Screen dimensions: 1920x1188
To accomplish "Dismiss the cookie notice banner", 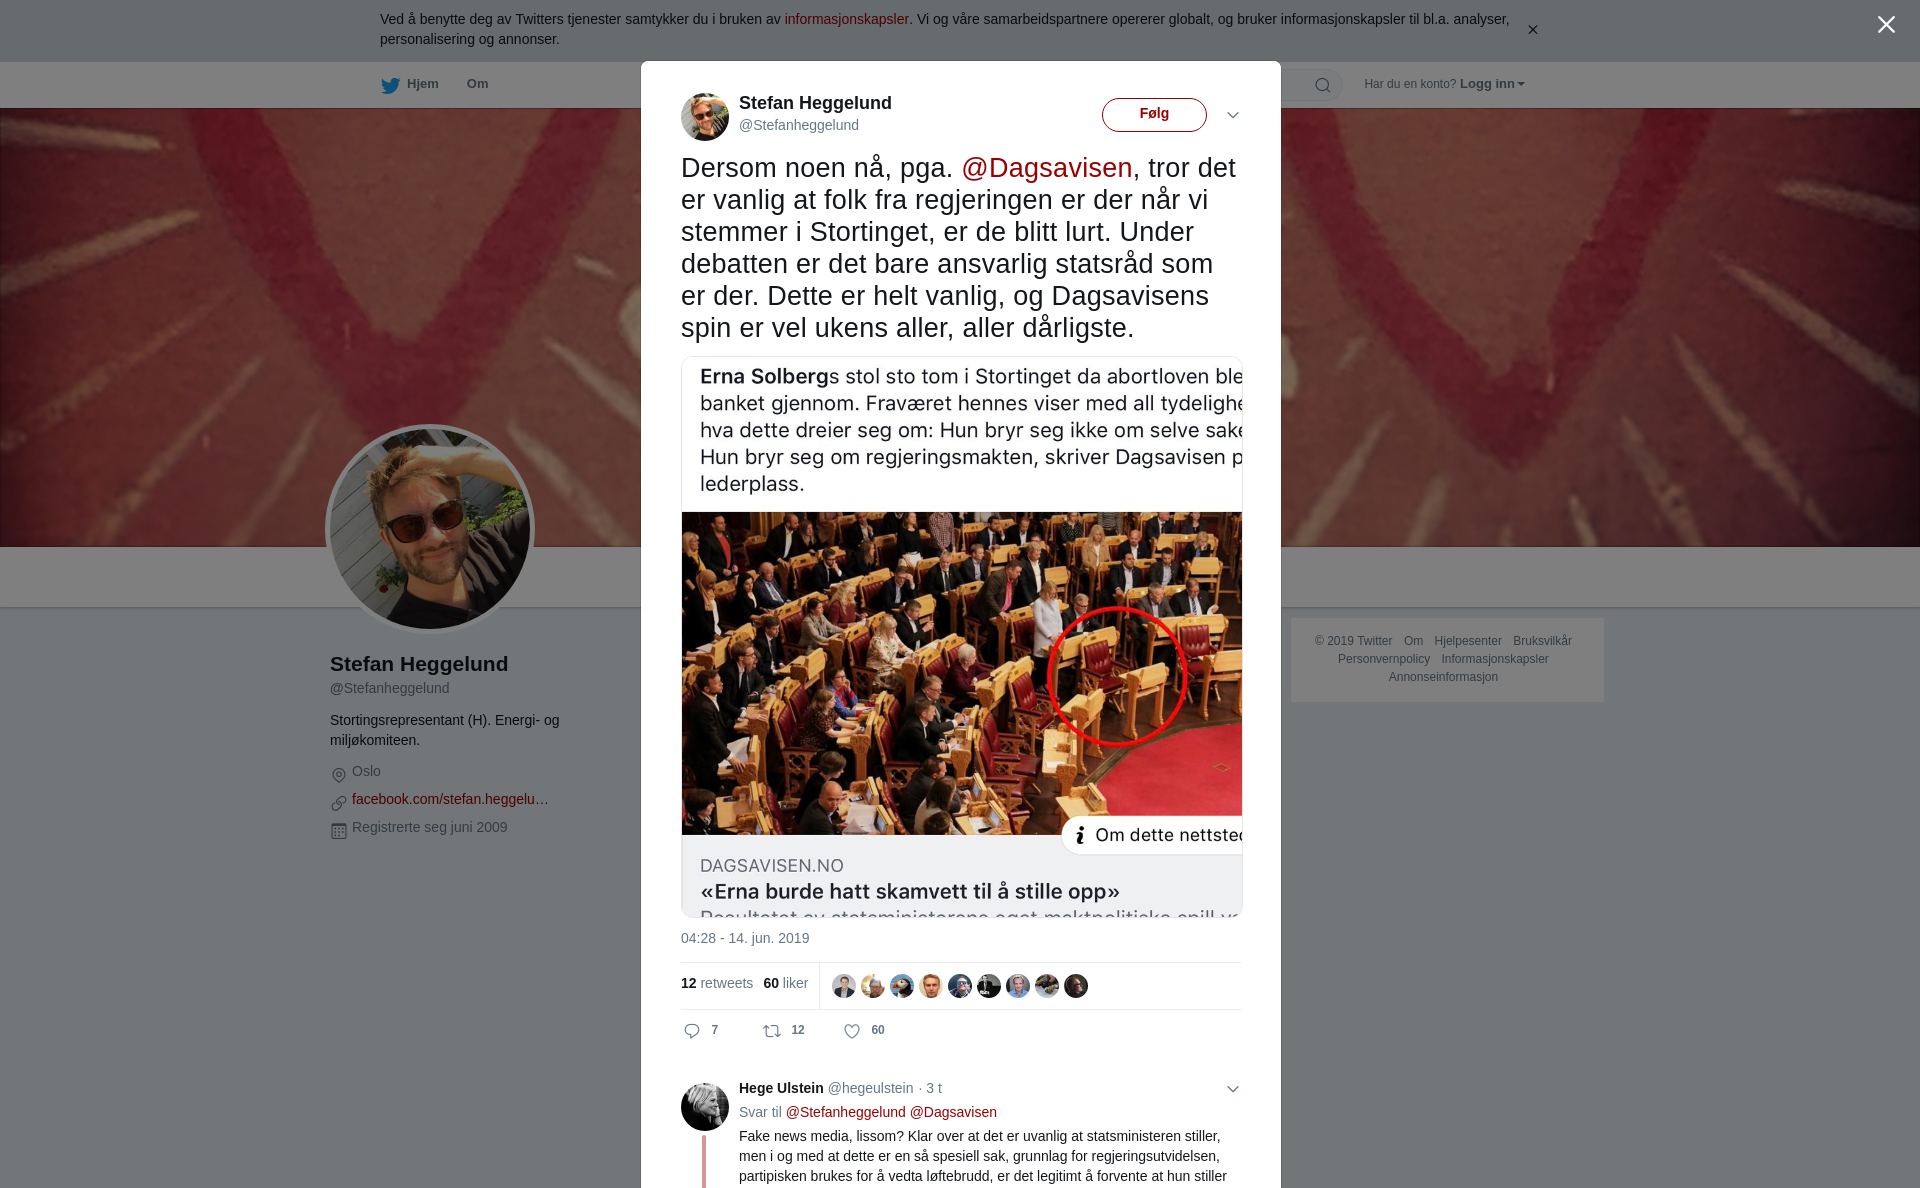I will coord(1532,30).
